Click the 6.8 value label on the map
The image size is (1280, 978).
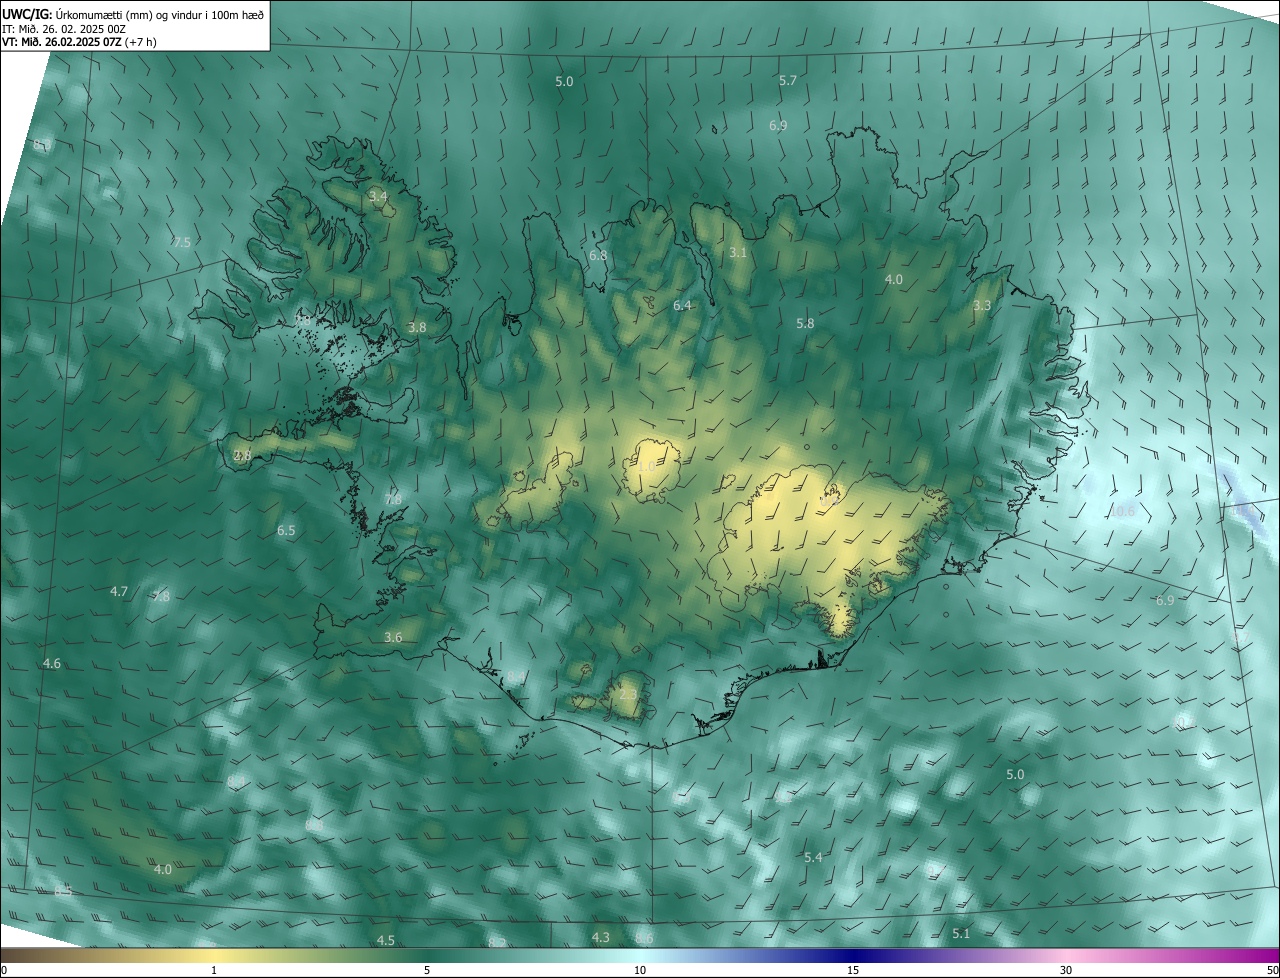pyautogui.click(x=598, y=256)
